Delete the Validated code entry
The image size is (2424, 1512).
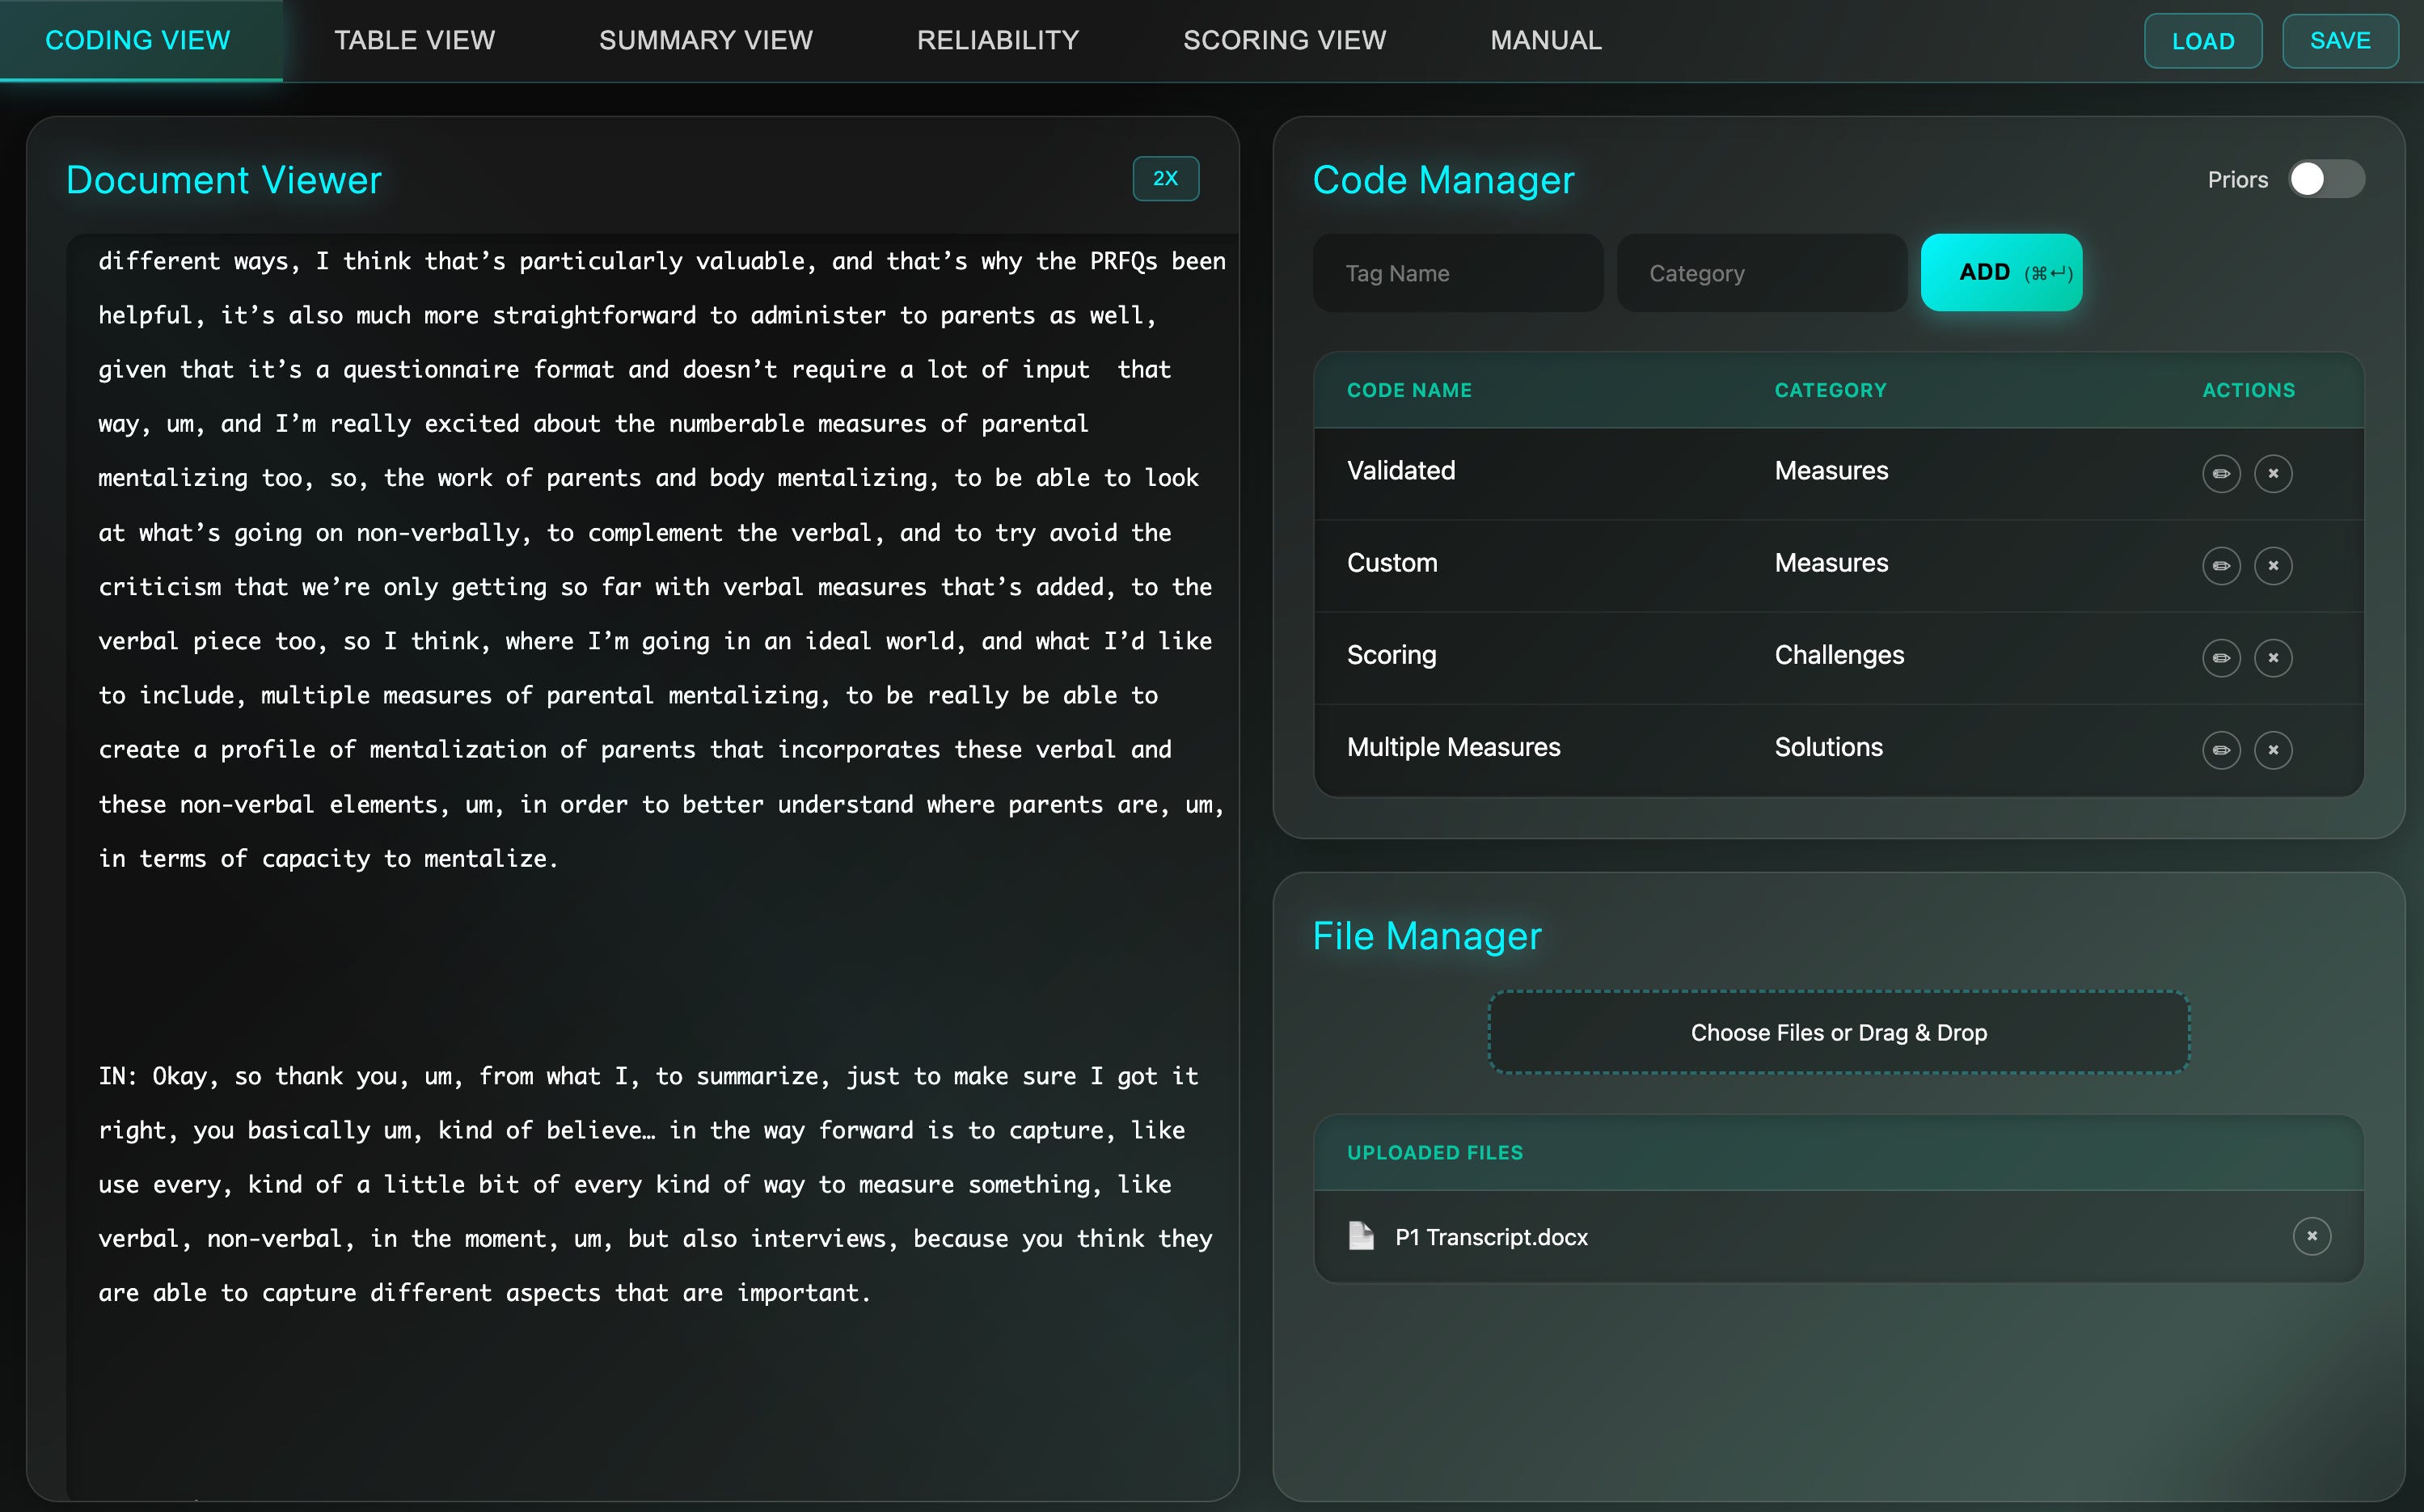pos(2272,473)
